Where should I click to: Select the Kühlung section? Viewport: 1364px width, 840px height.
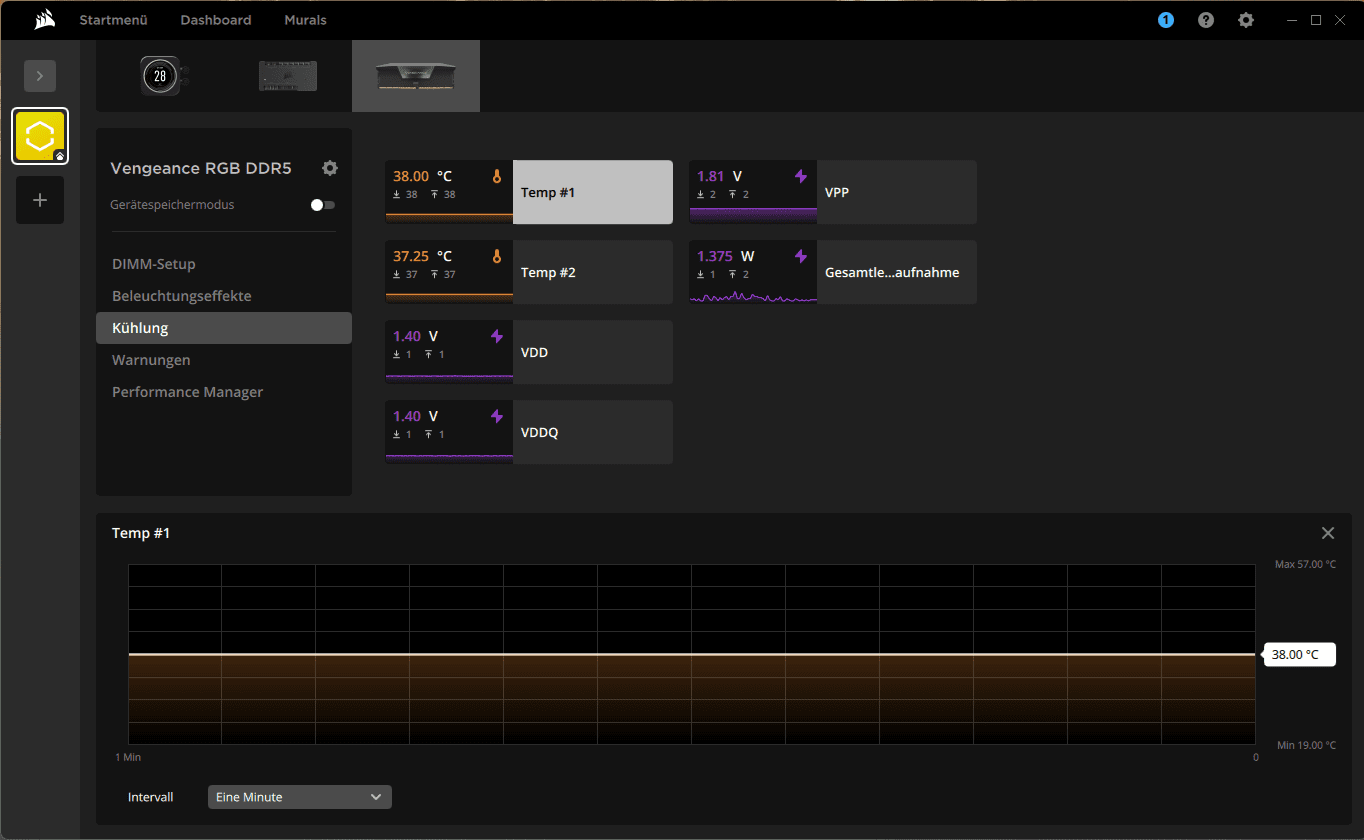(224, 328)
